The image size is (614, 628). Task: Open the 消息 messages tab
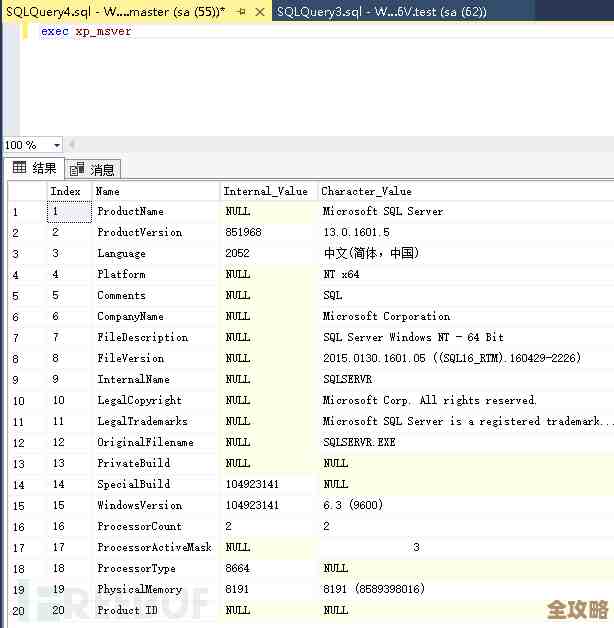(x=93, y=169)
